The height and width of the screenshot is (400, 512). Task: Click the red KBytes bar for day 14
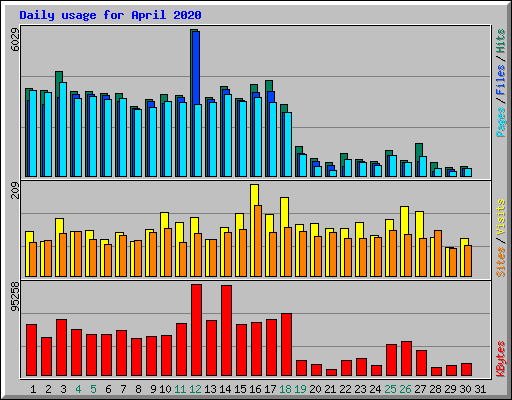(226, 330)
